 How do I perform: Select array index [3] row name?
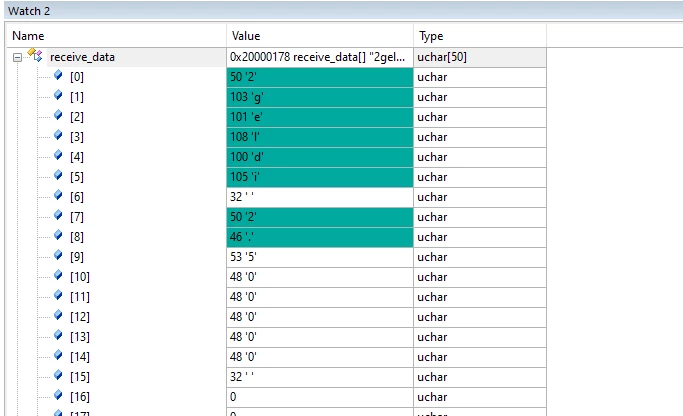click(x=77, y=137)
